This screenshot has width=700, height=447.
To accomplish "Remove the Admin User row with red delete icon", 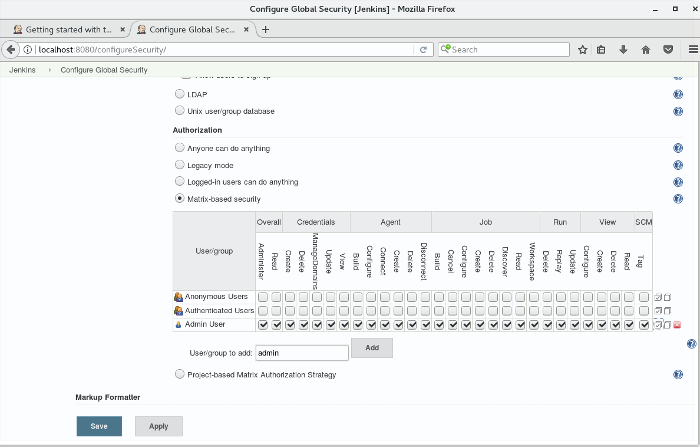I will tap(677, 325).
